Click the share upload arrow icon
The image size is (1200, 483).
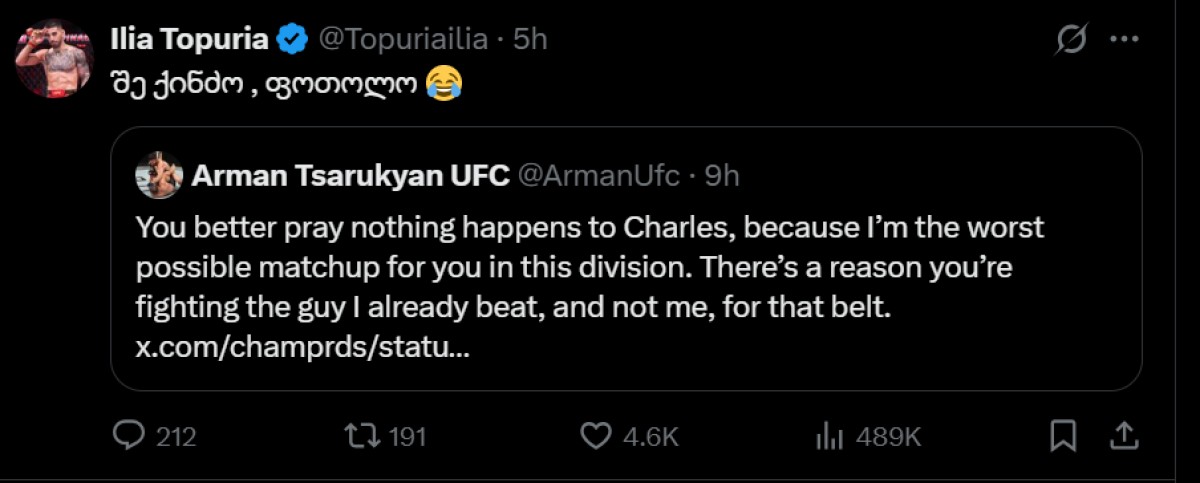click(x=1122, y=436)
